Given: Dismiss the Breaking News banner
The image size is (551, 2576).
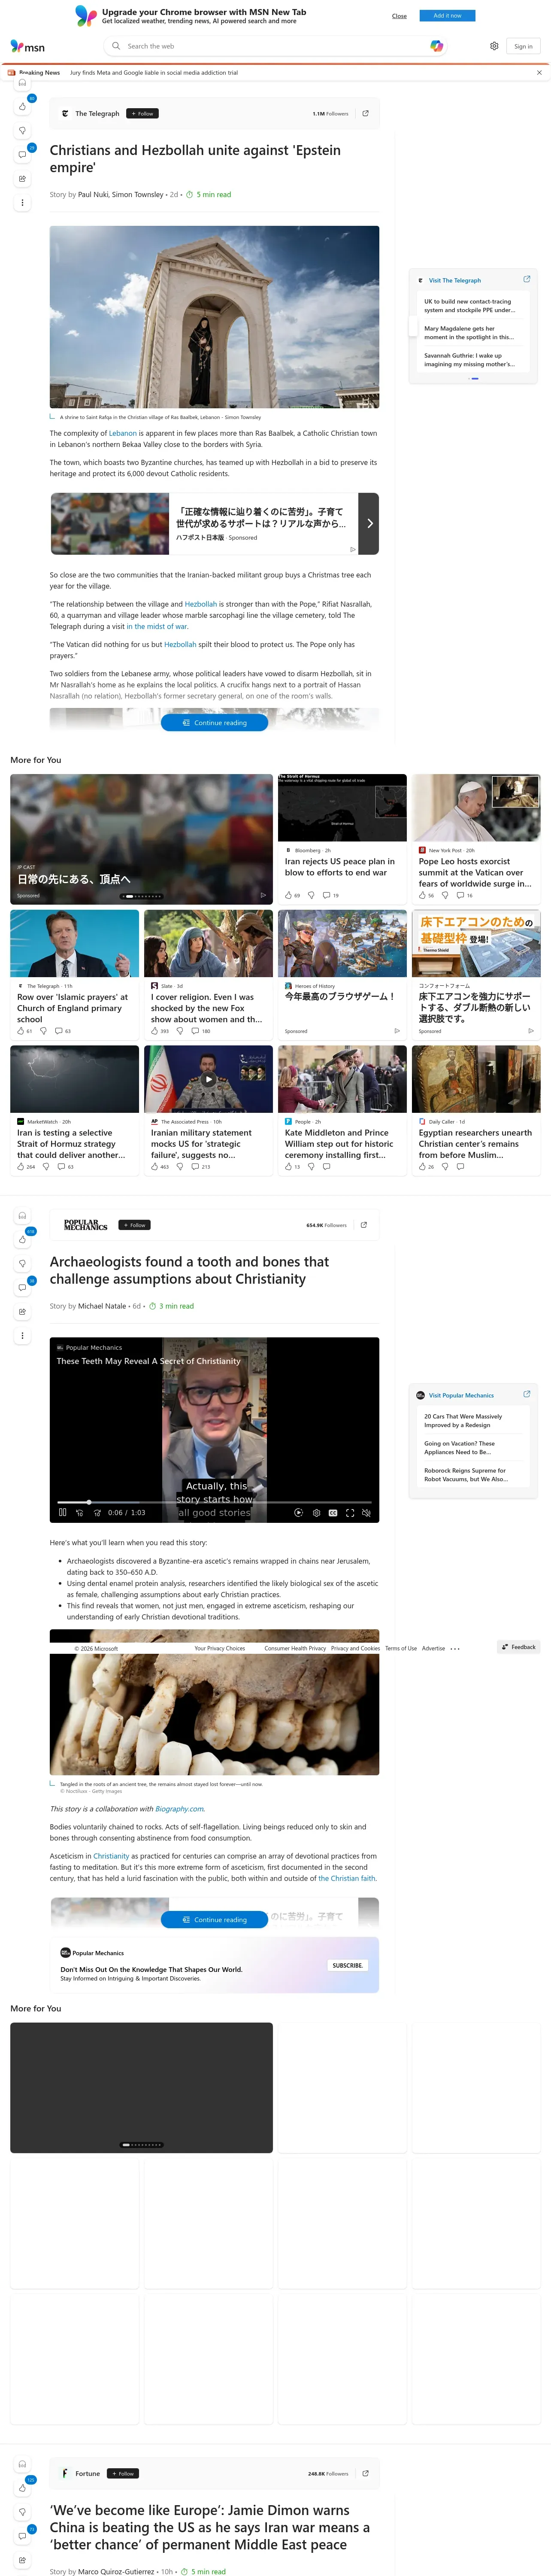Looking at the screenshot, I should [539, 72].
